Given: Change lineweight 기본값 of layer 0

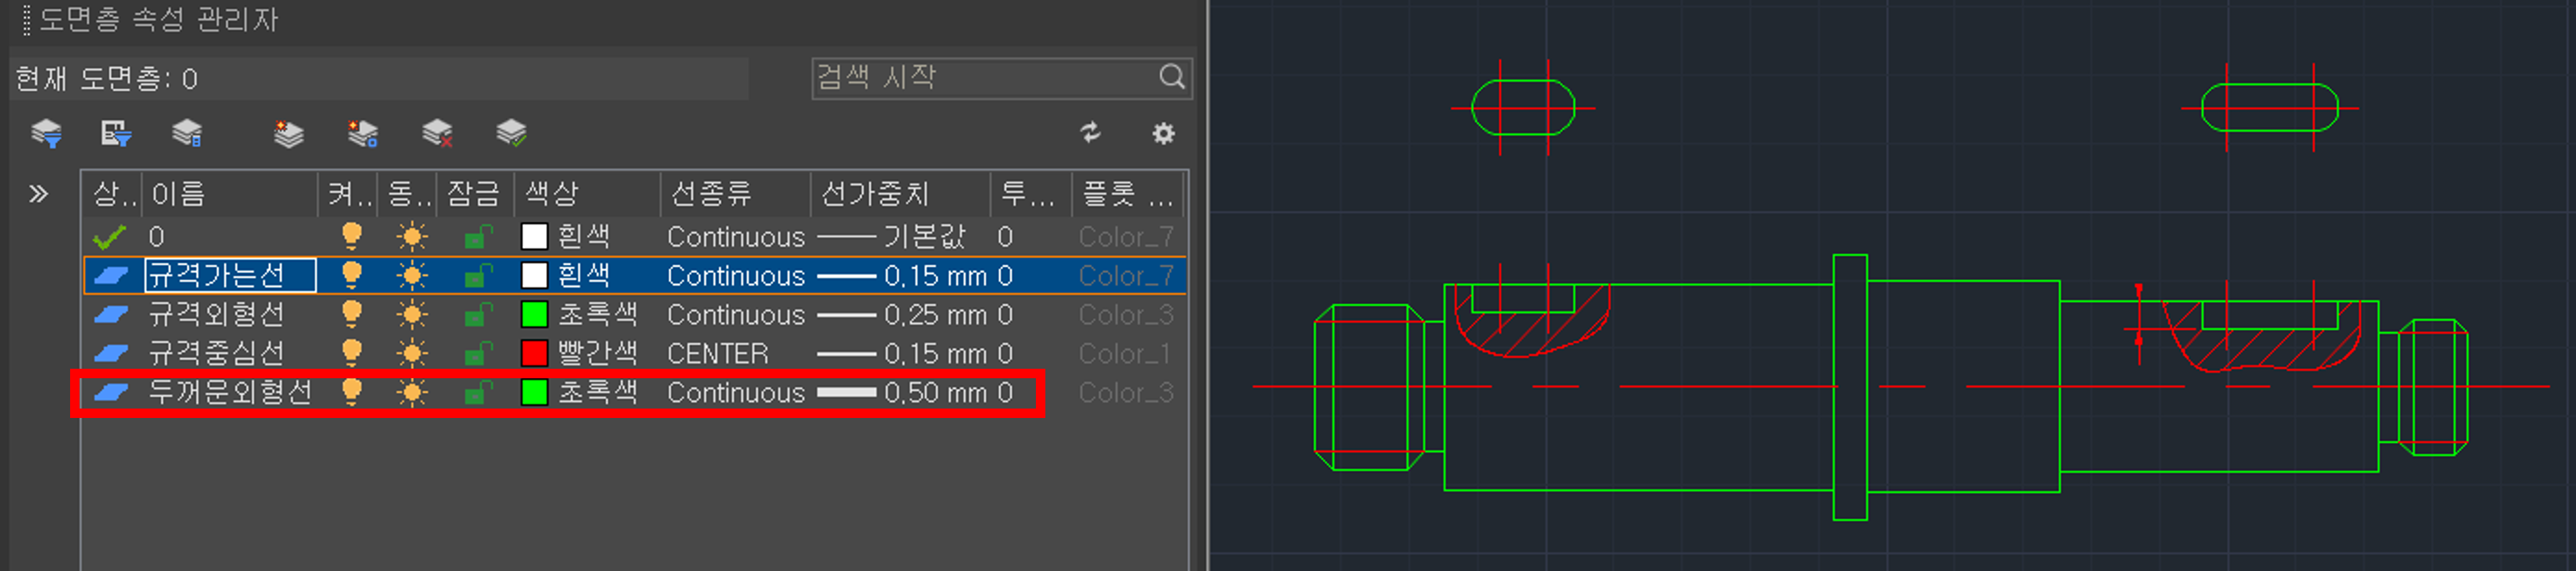Looking at the screenshot, I should point(892,237).
